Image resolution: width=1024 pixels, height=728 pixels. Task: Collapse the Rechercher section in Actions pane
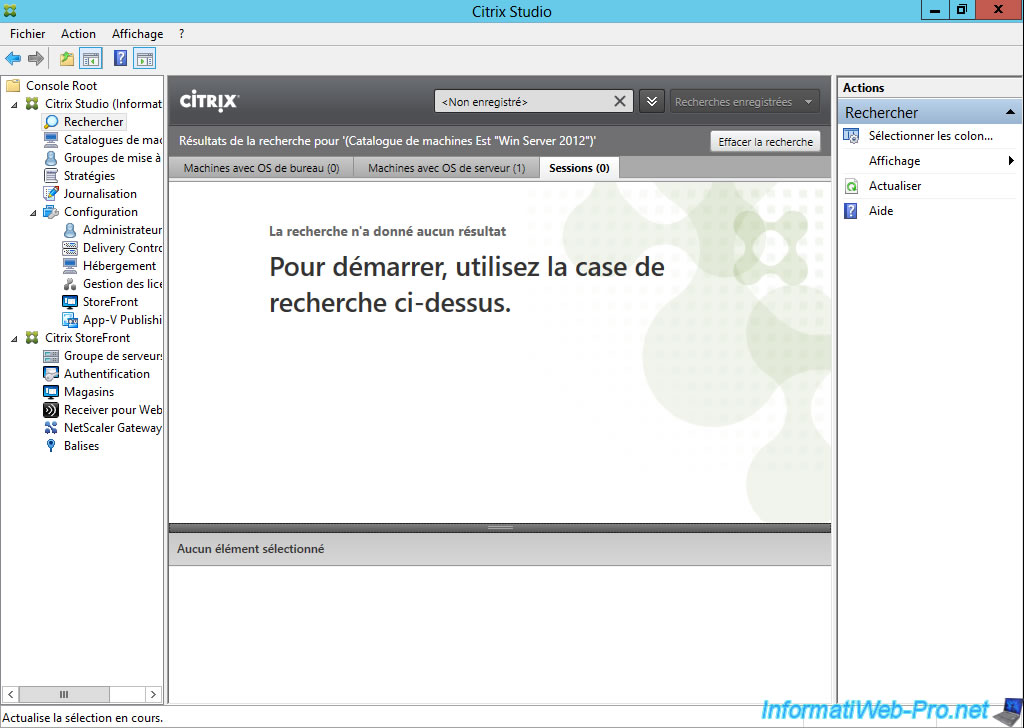[1010, 112]
